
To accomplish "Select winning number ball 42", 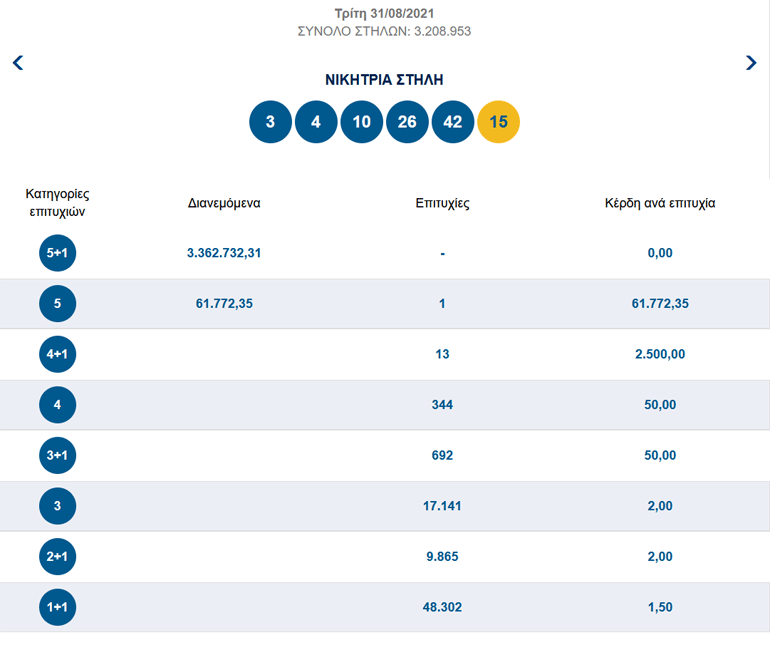I will coord(453,122).
